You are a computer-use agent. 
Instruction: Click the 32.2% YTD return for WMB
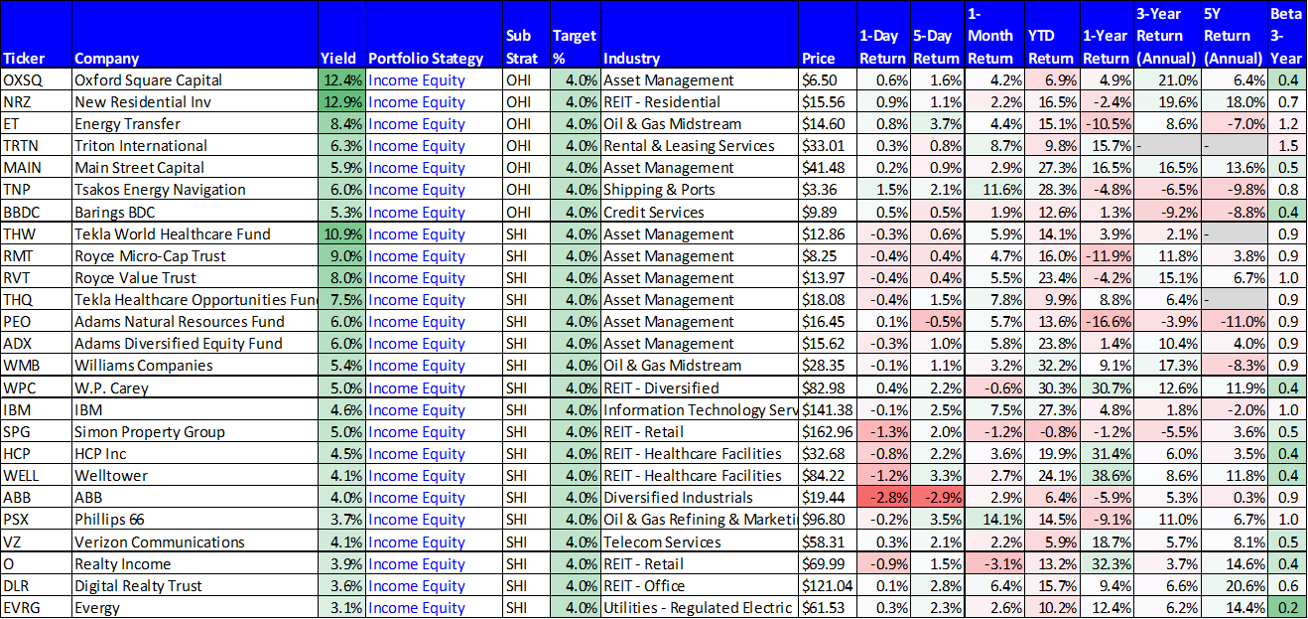[x=1052, y=366]
